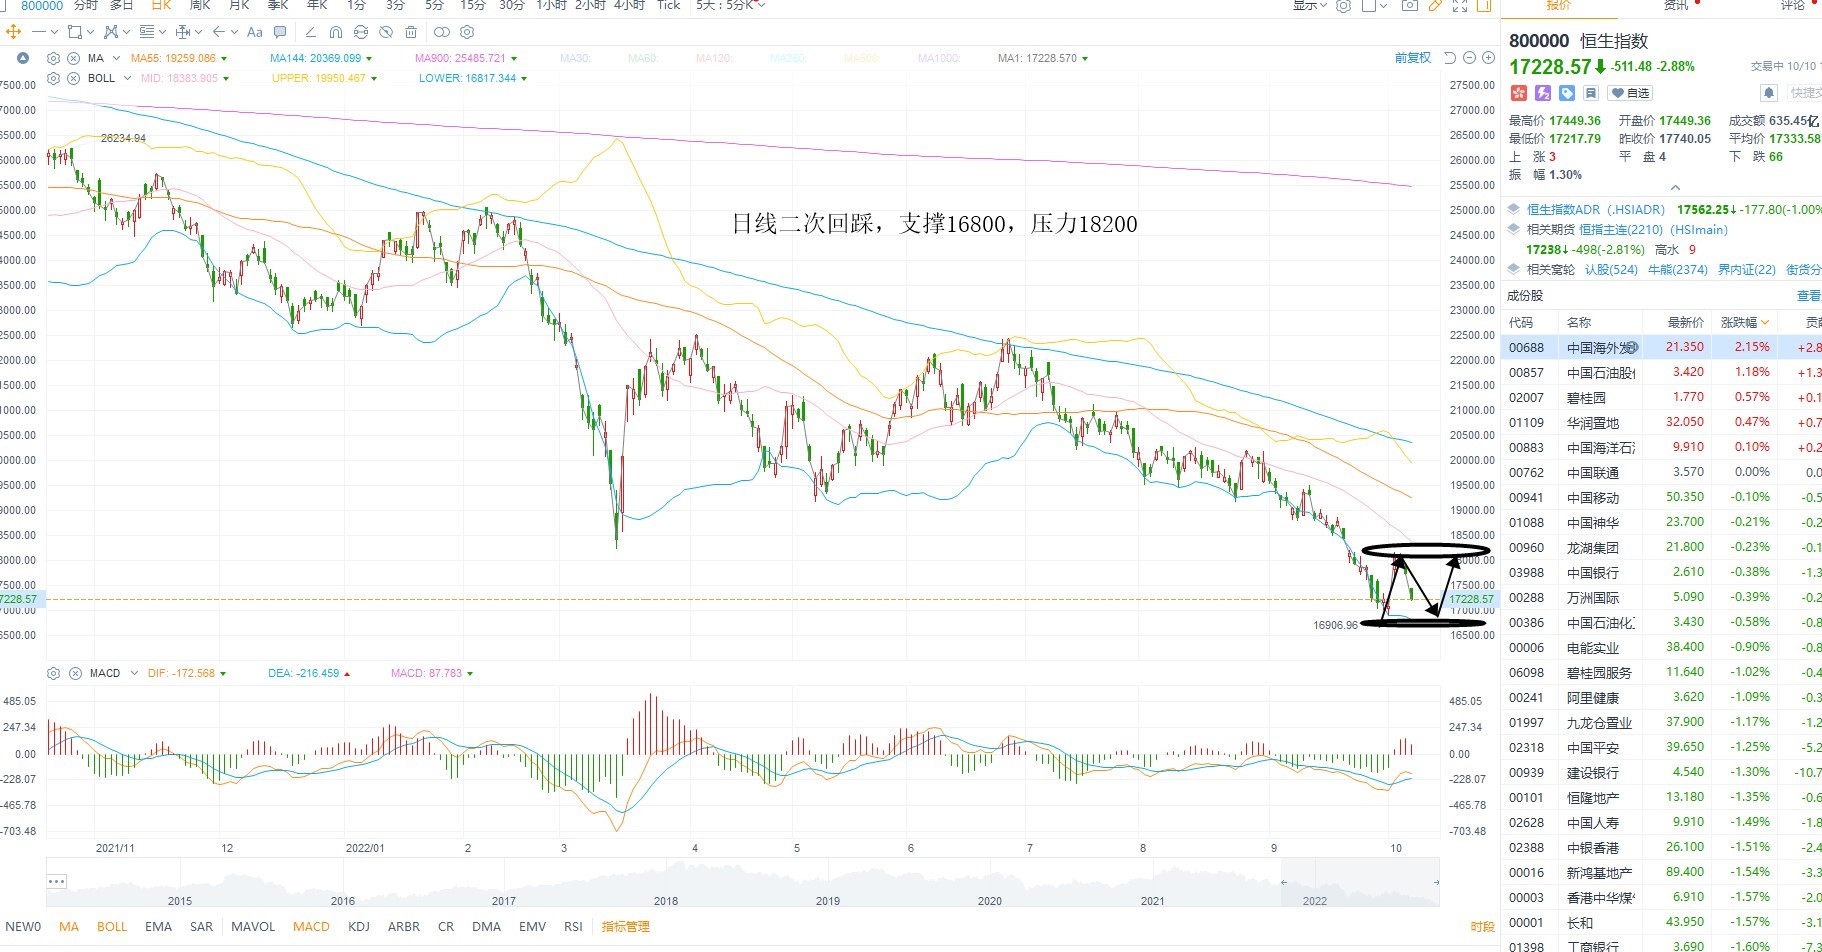Click the trash icon to delete drawings
1822x952 pixels.
click(x=411, y=32)
